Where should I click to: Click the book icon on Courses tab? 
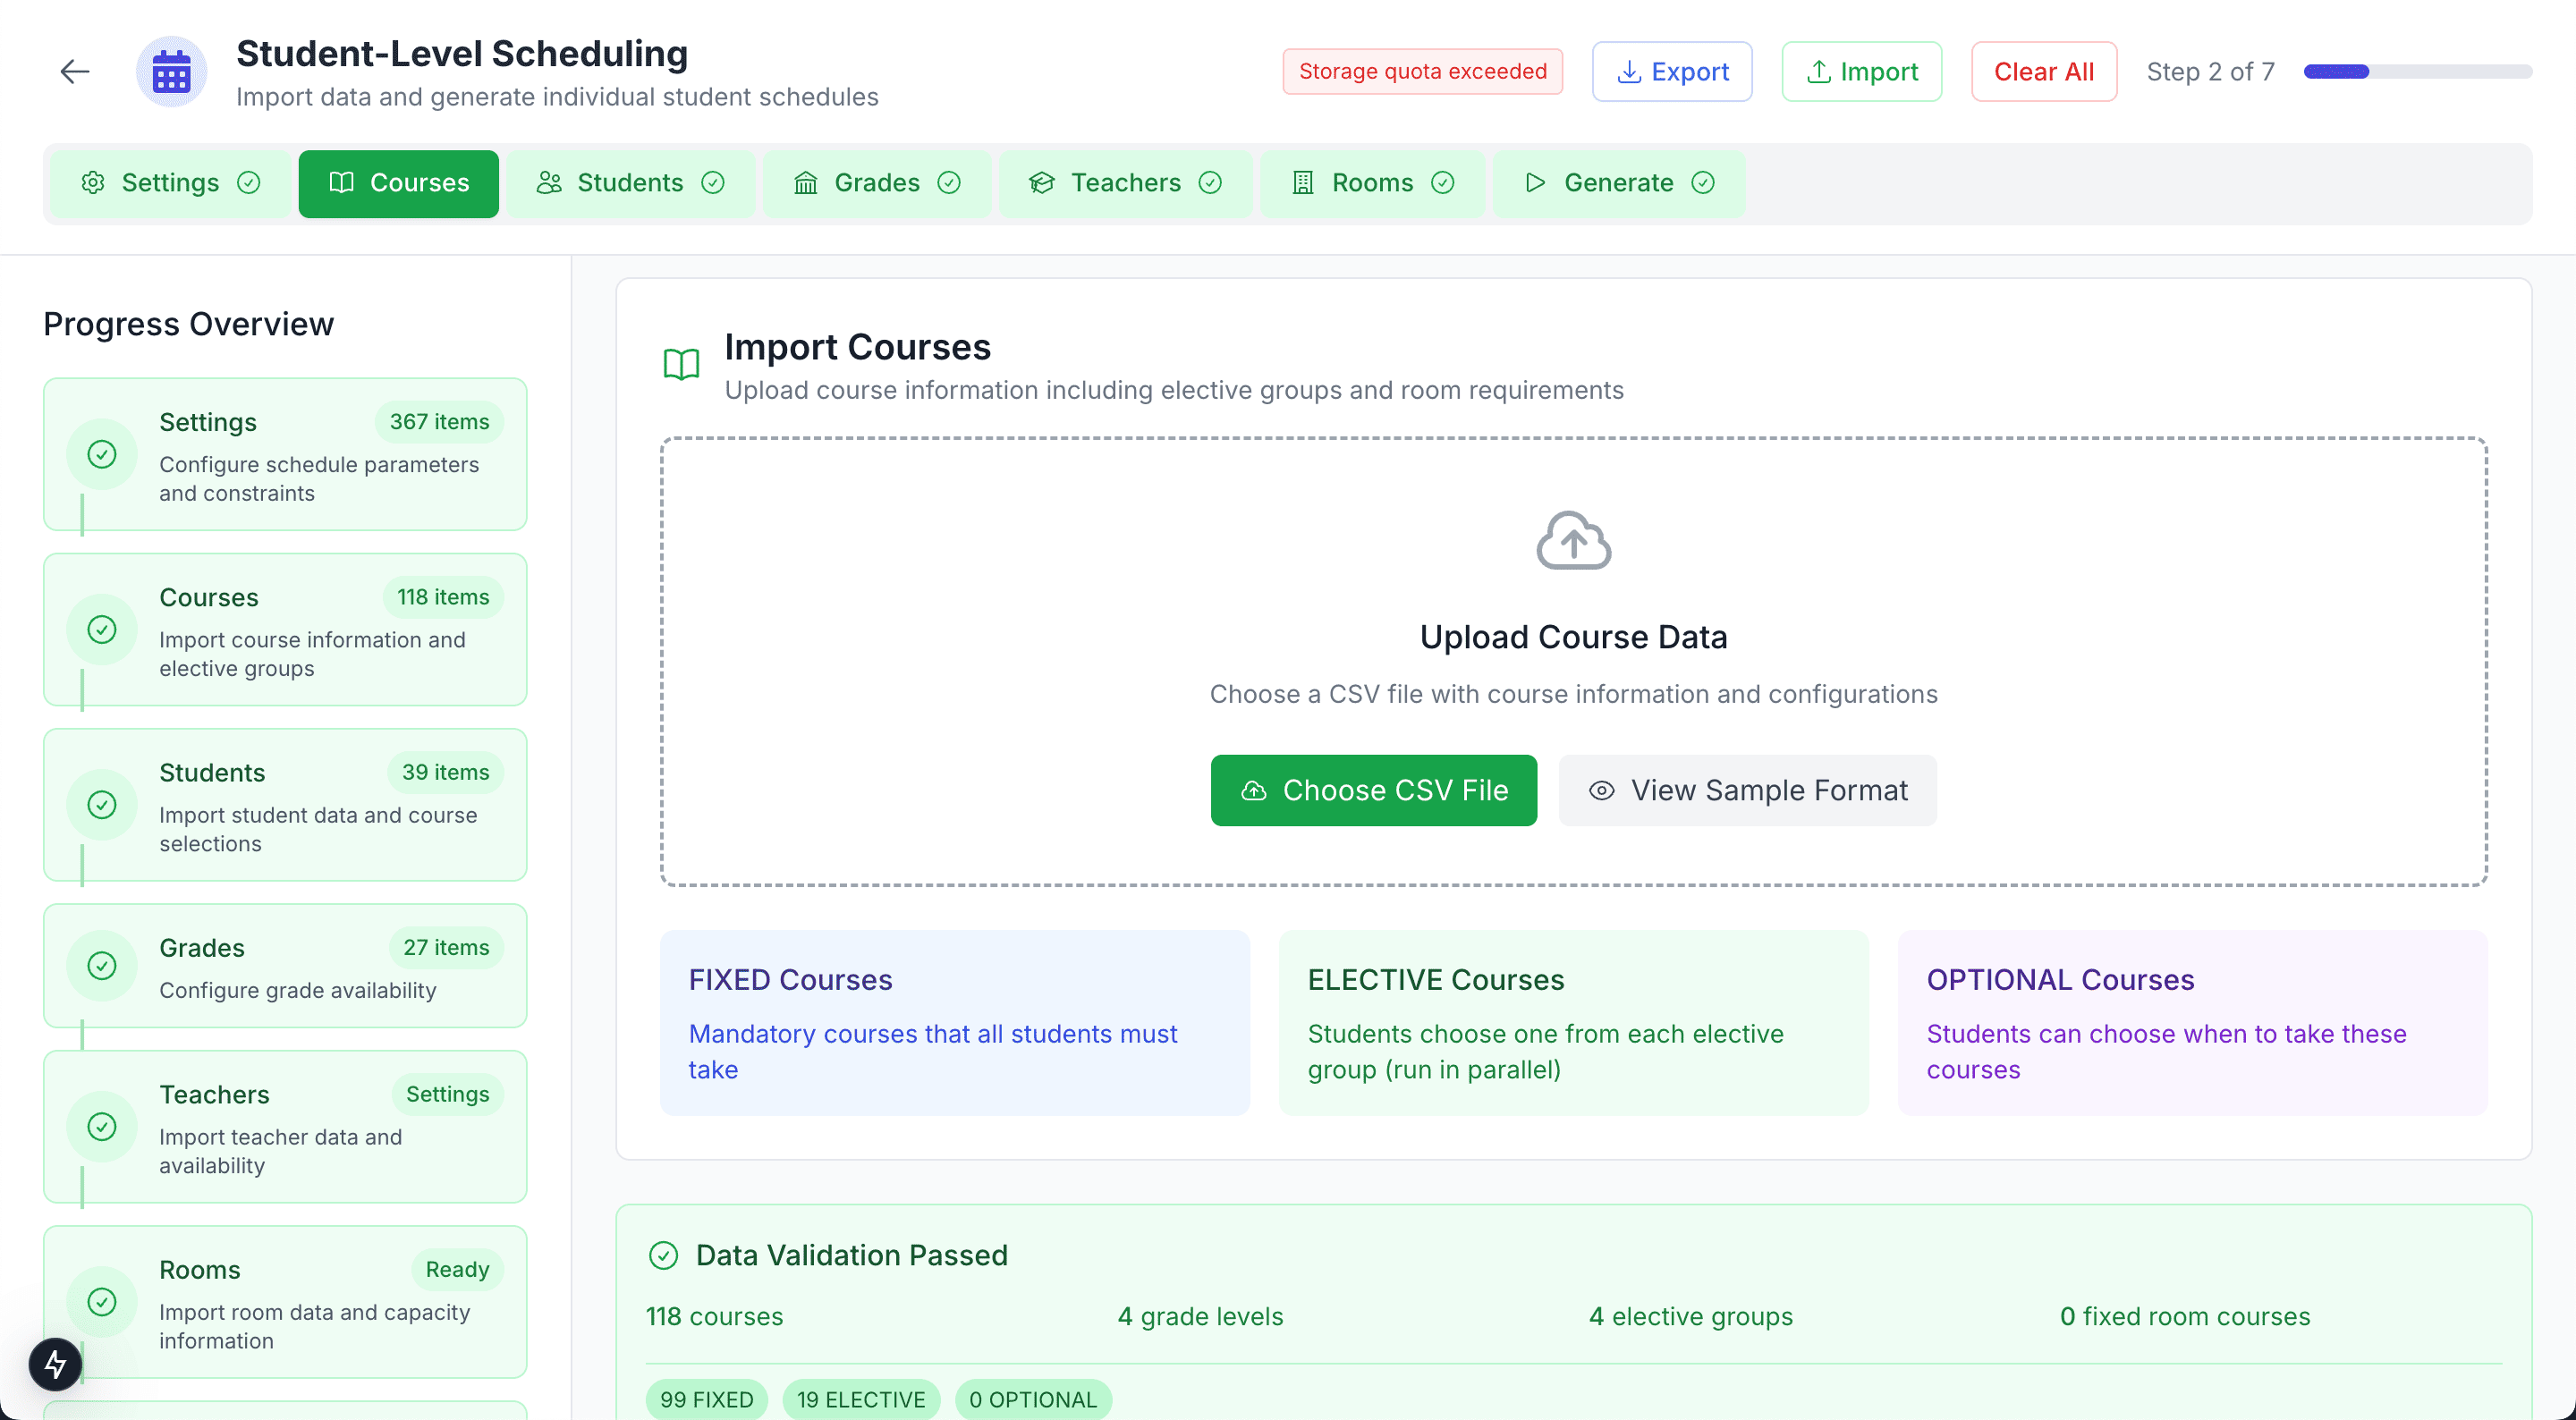341,183
